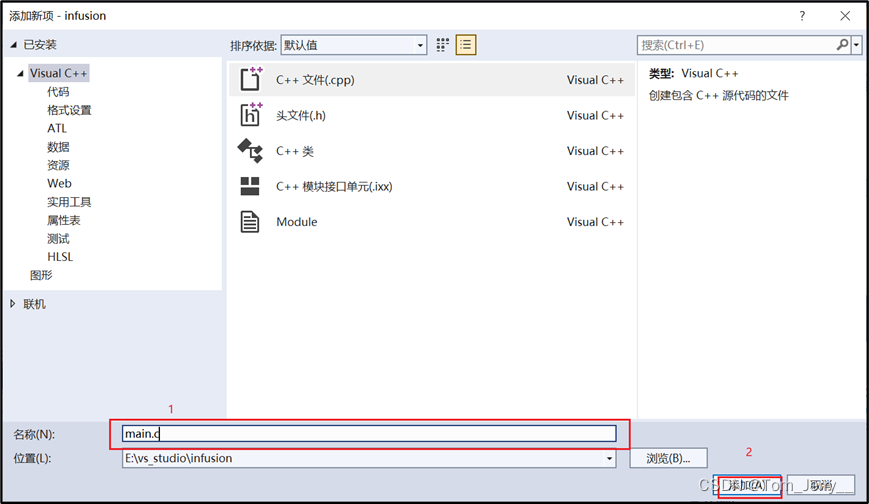Select the 代码 category
The height and width of the screenshot is (504, 869).
coord(58,91)
